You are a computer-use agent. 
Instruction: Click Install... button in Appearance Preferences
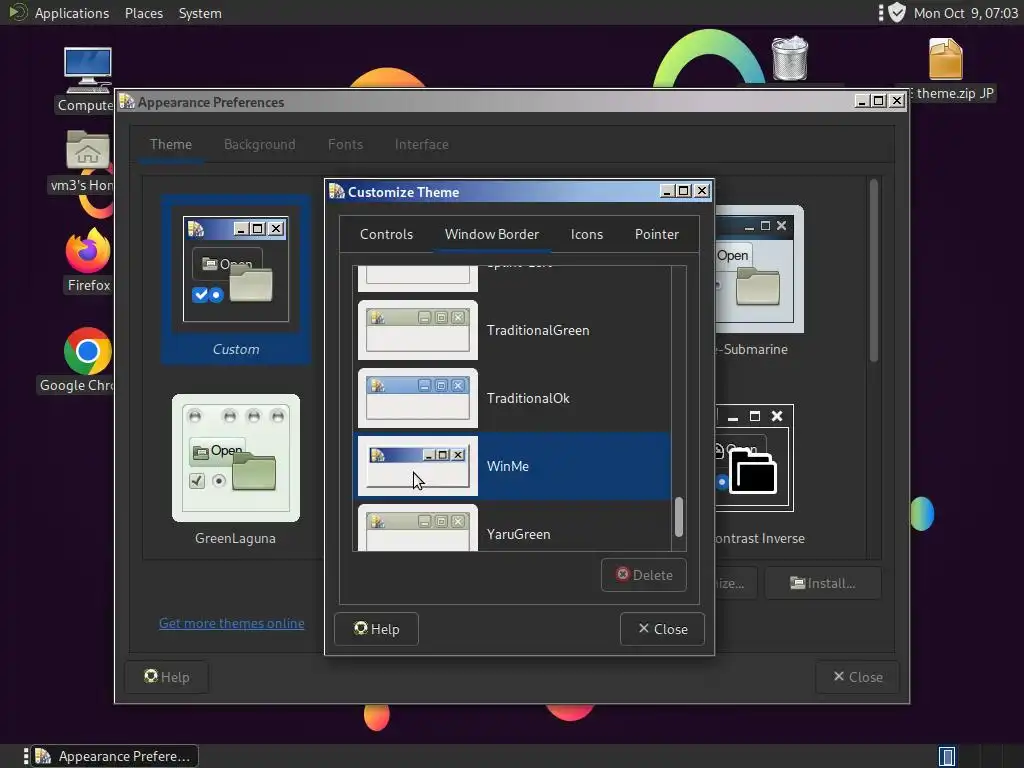(x=823, y=583)
